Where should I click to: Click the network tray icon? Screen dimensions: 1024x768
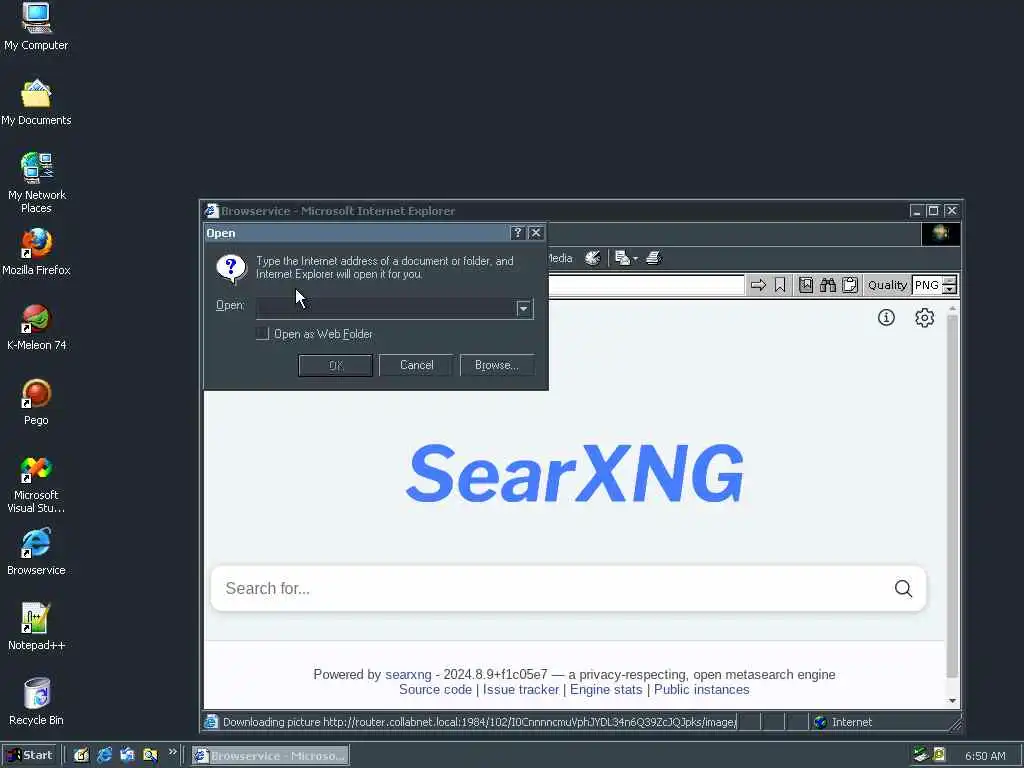(x=920, y=754)
